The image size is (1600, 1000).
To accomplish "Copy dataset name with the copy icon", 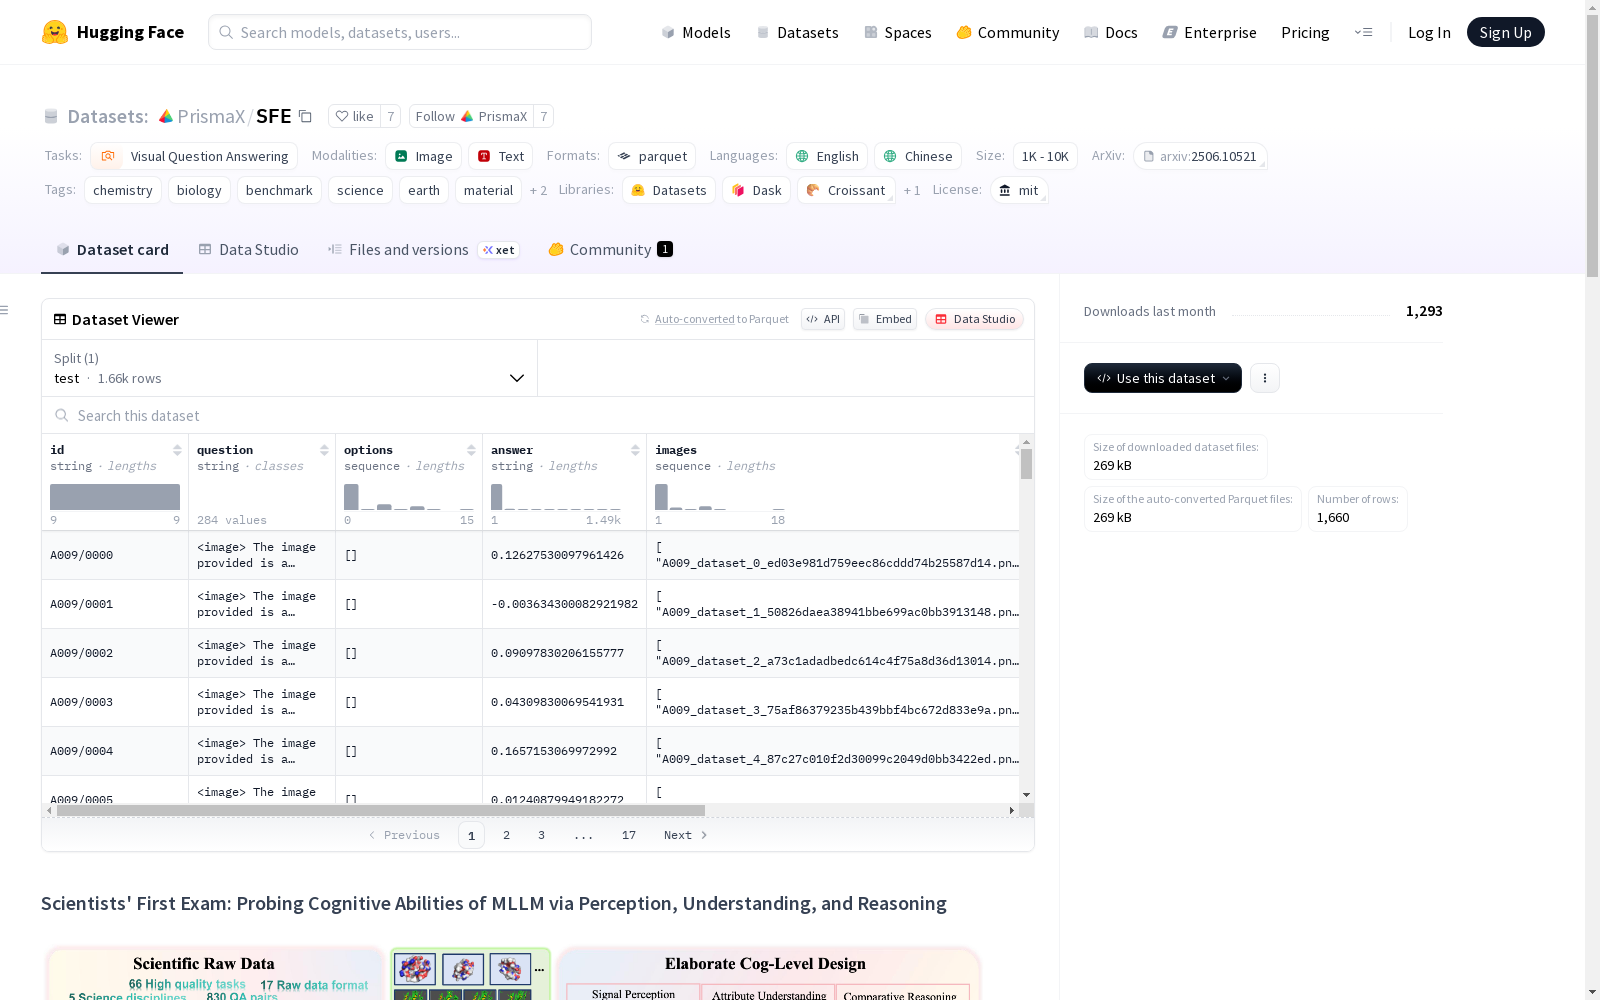I will (x=306, y=117).
